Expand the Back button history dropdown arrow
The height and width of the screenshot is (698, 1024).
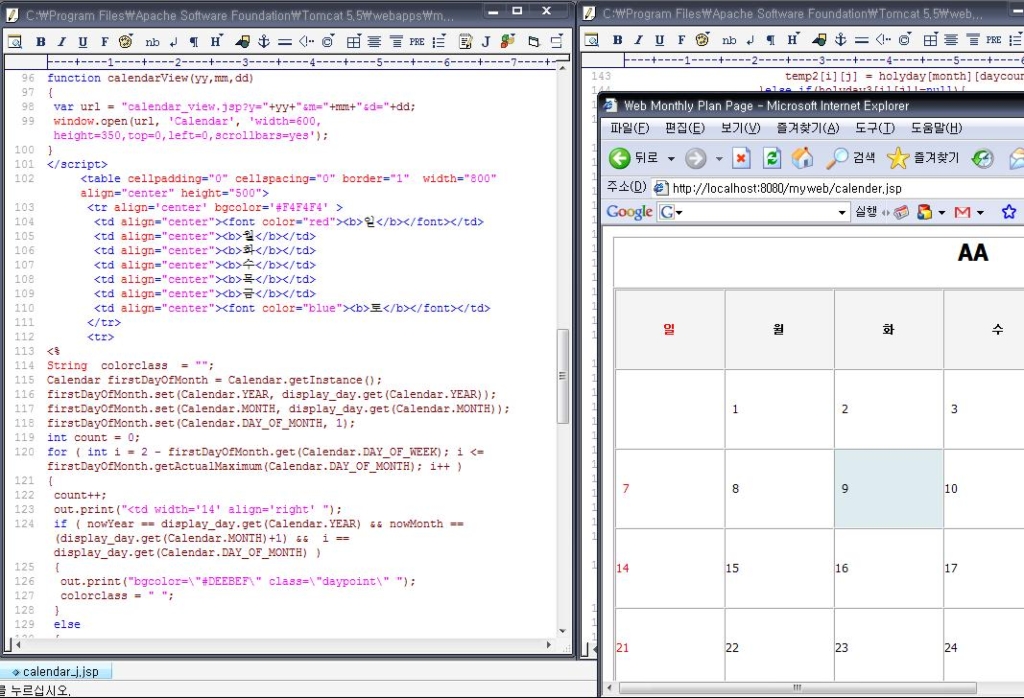click(671, 159)
